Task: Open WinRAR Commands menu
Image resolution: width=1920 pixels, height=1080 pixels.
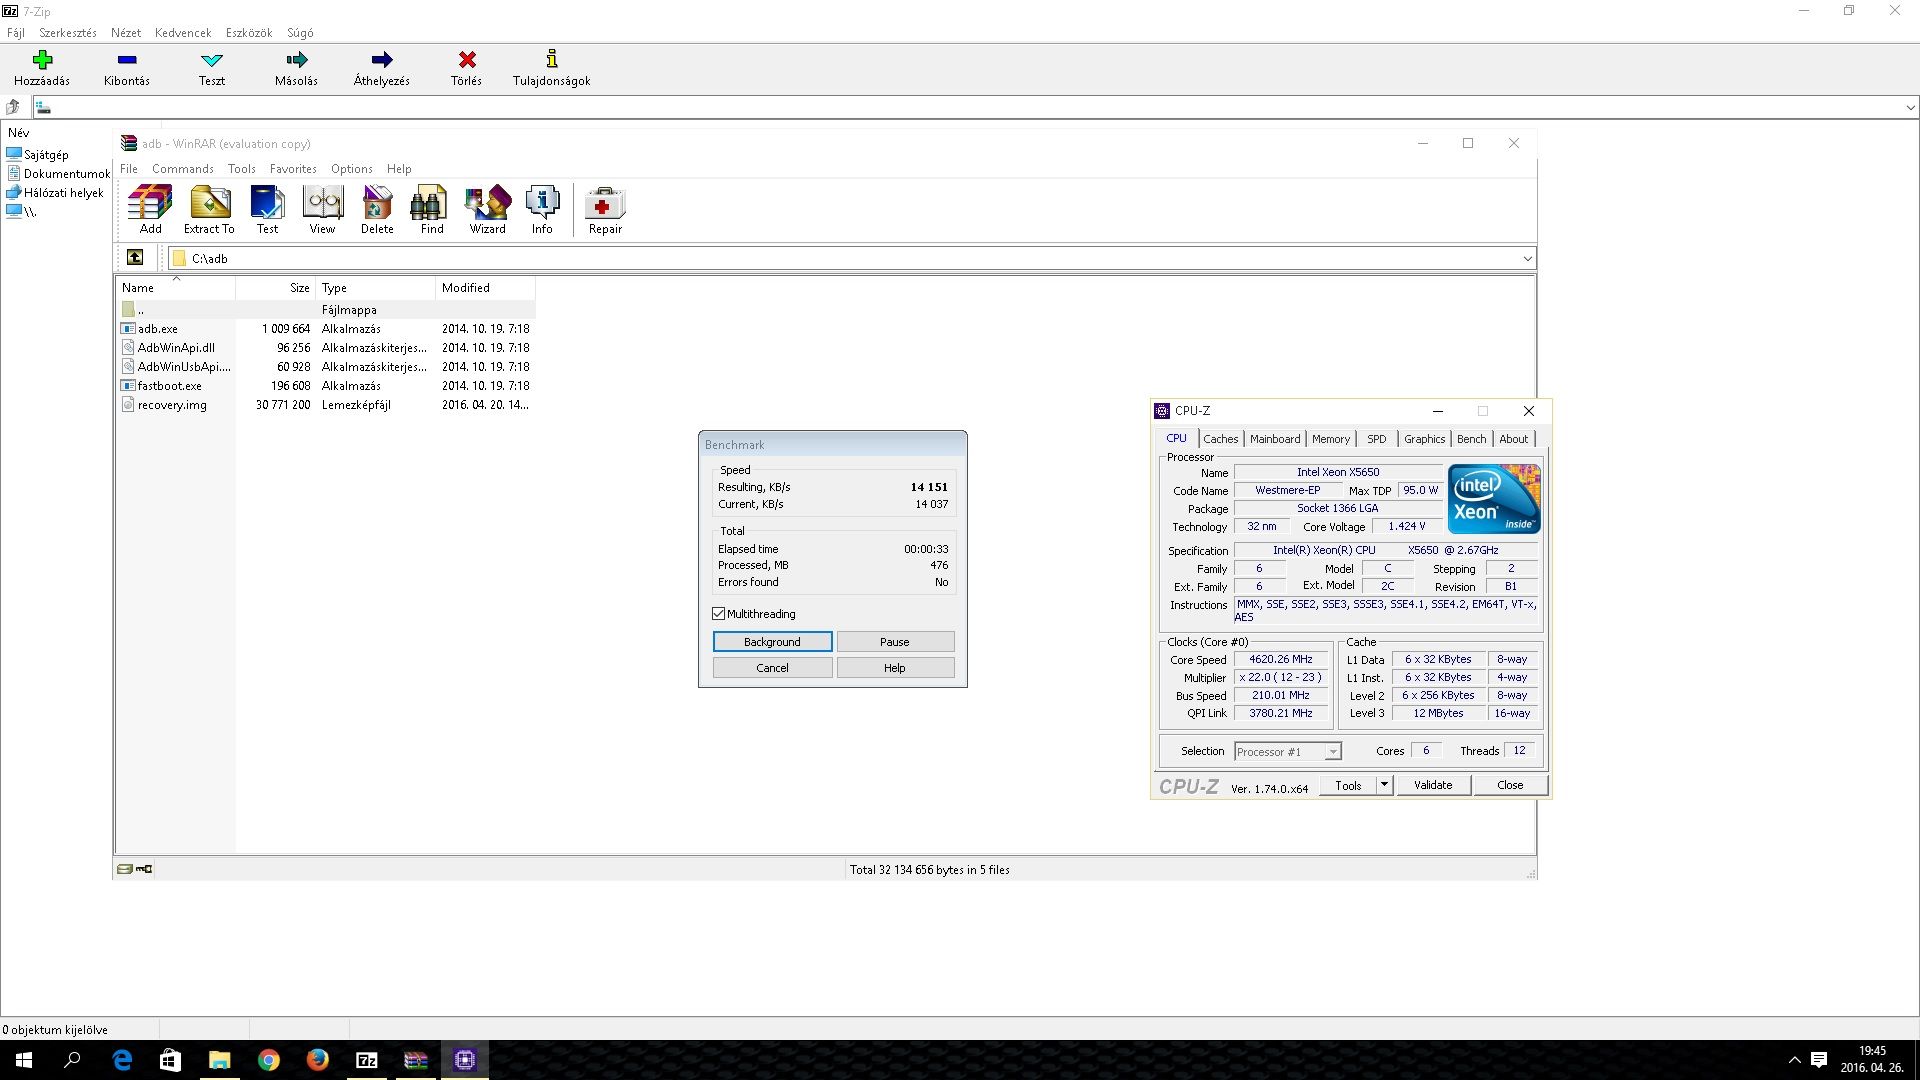Action: (183, 169)
